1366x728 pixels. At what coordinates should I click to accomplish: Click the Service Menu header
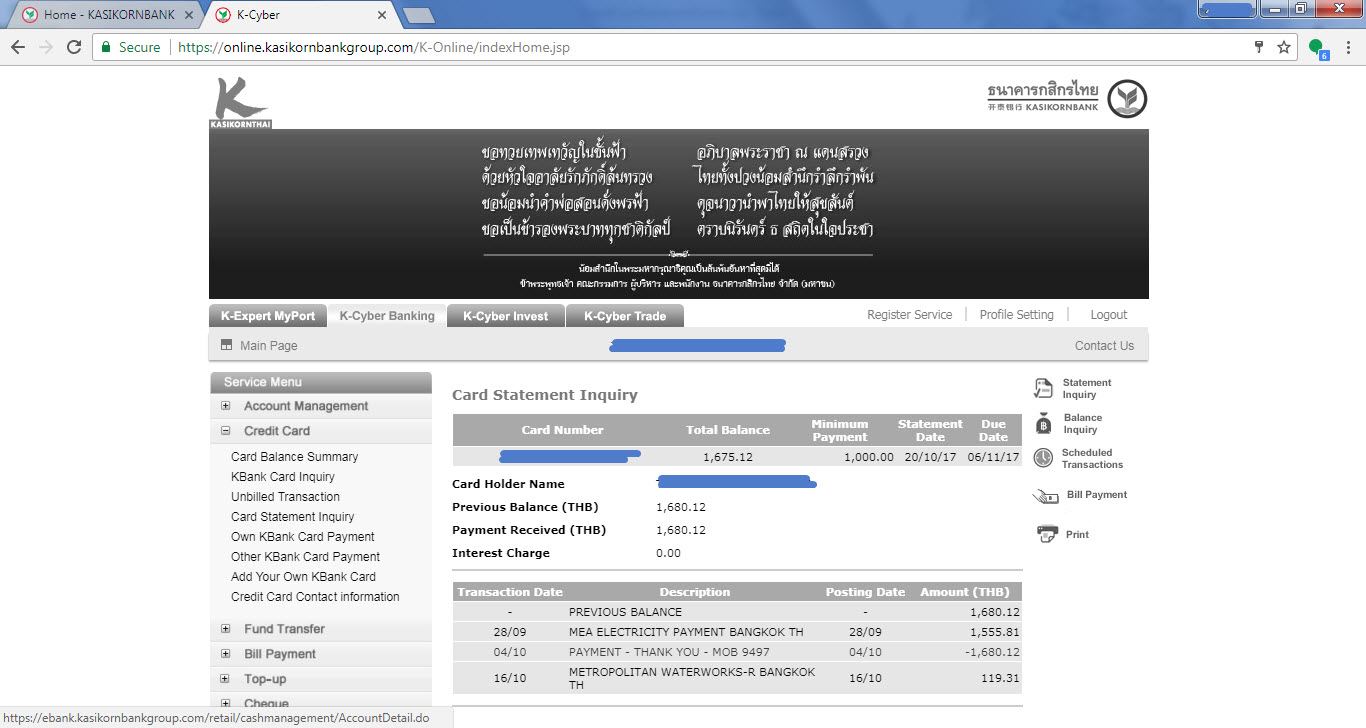click(x=321, y=382)
